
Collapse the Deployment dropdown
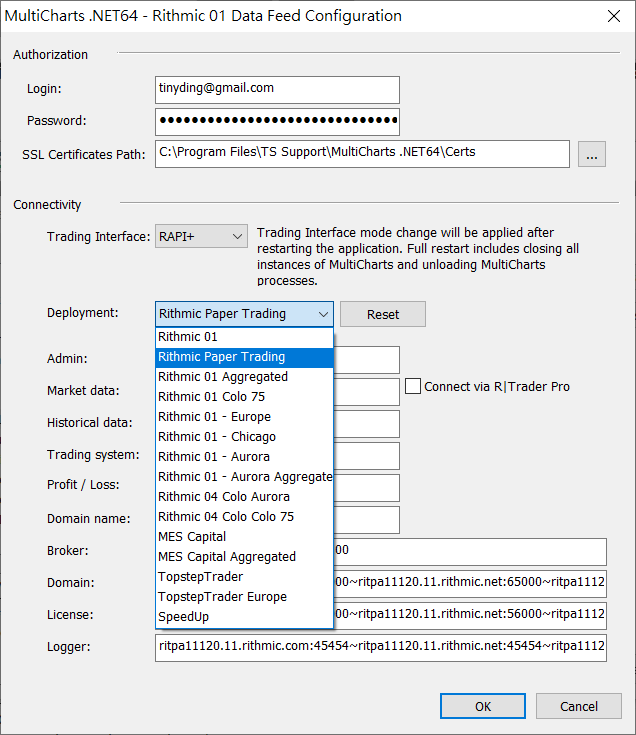(x=323, y=314)
